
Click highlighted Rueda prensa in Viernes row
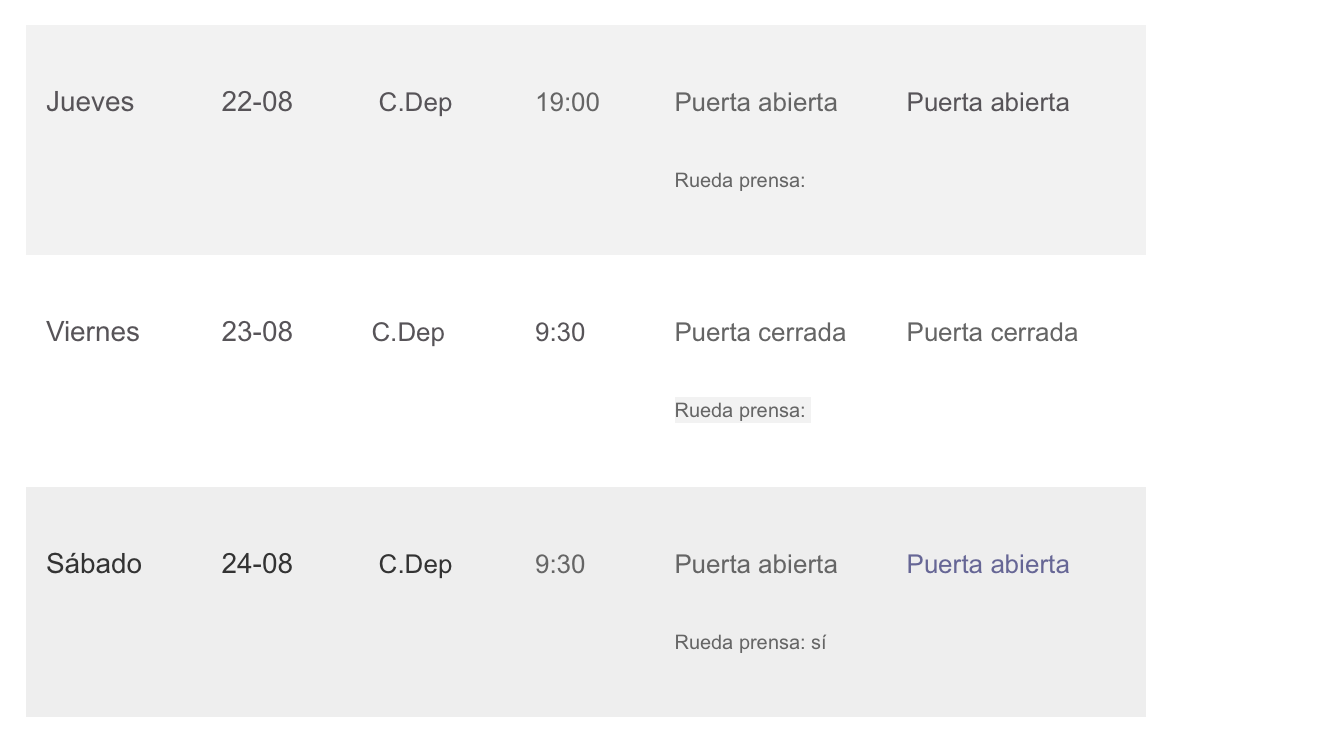click(741, 411)
